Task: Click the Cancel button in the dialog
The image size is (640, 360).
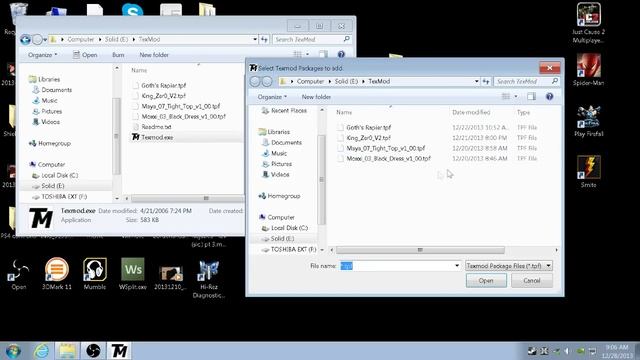Action: [x=532, y=281]
